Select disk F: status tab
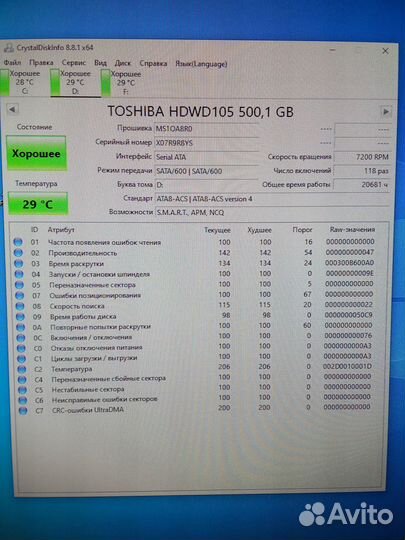 [x=122, y=83]
